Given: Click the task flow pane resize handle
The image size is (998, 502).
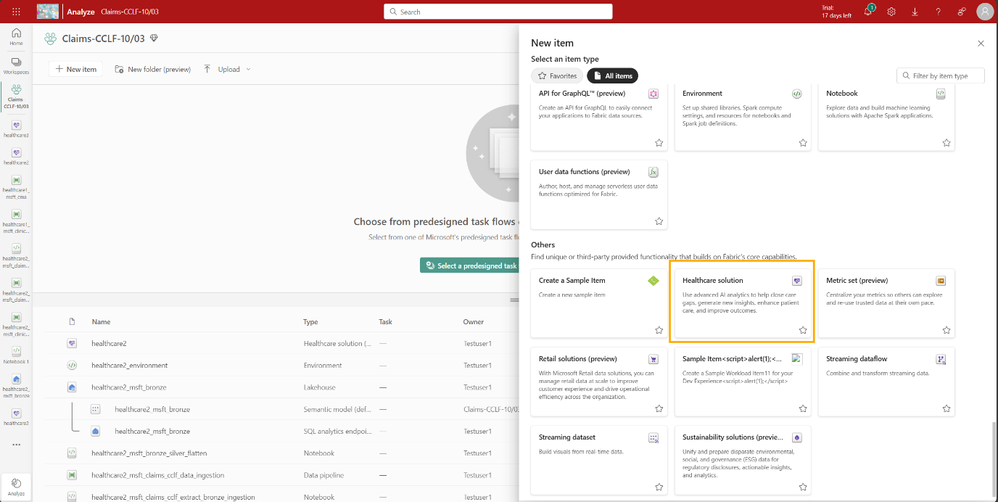Looking at the screenshot, I should click(514, 300).
